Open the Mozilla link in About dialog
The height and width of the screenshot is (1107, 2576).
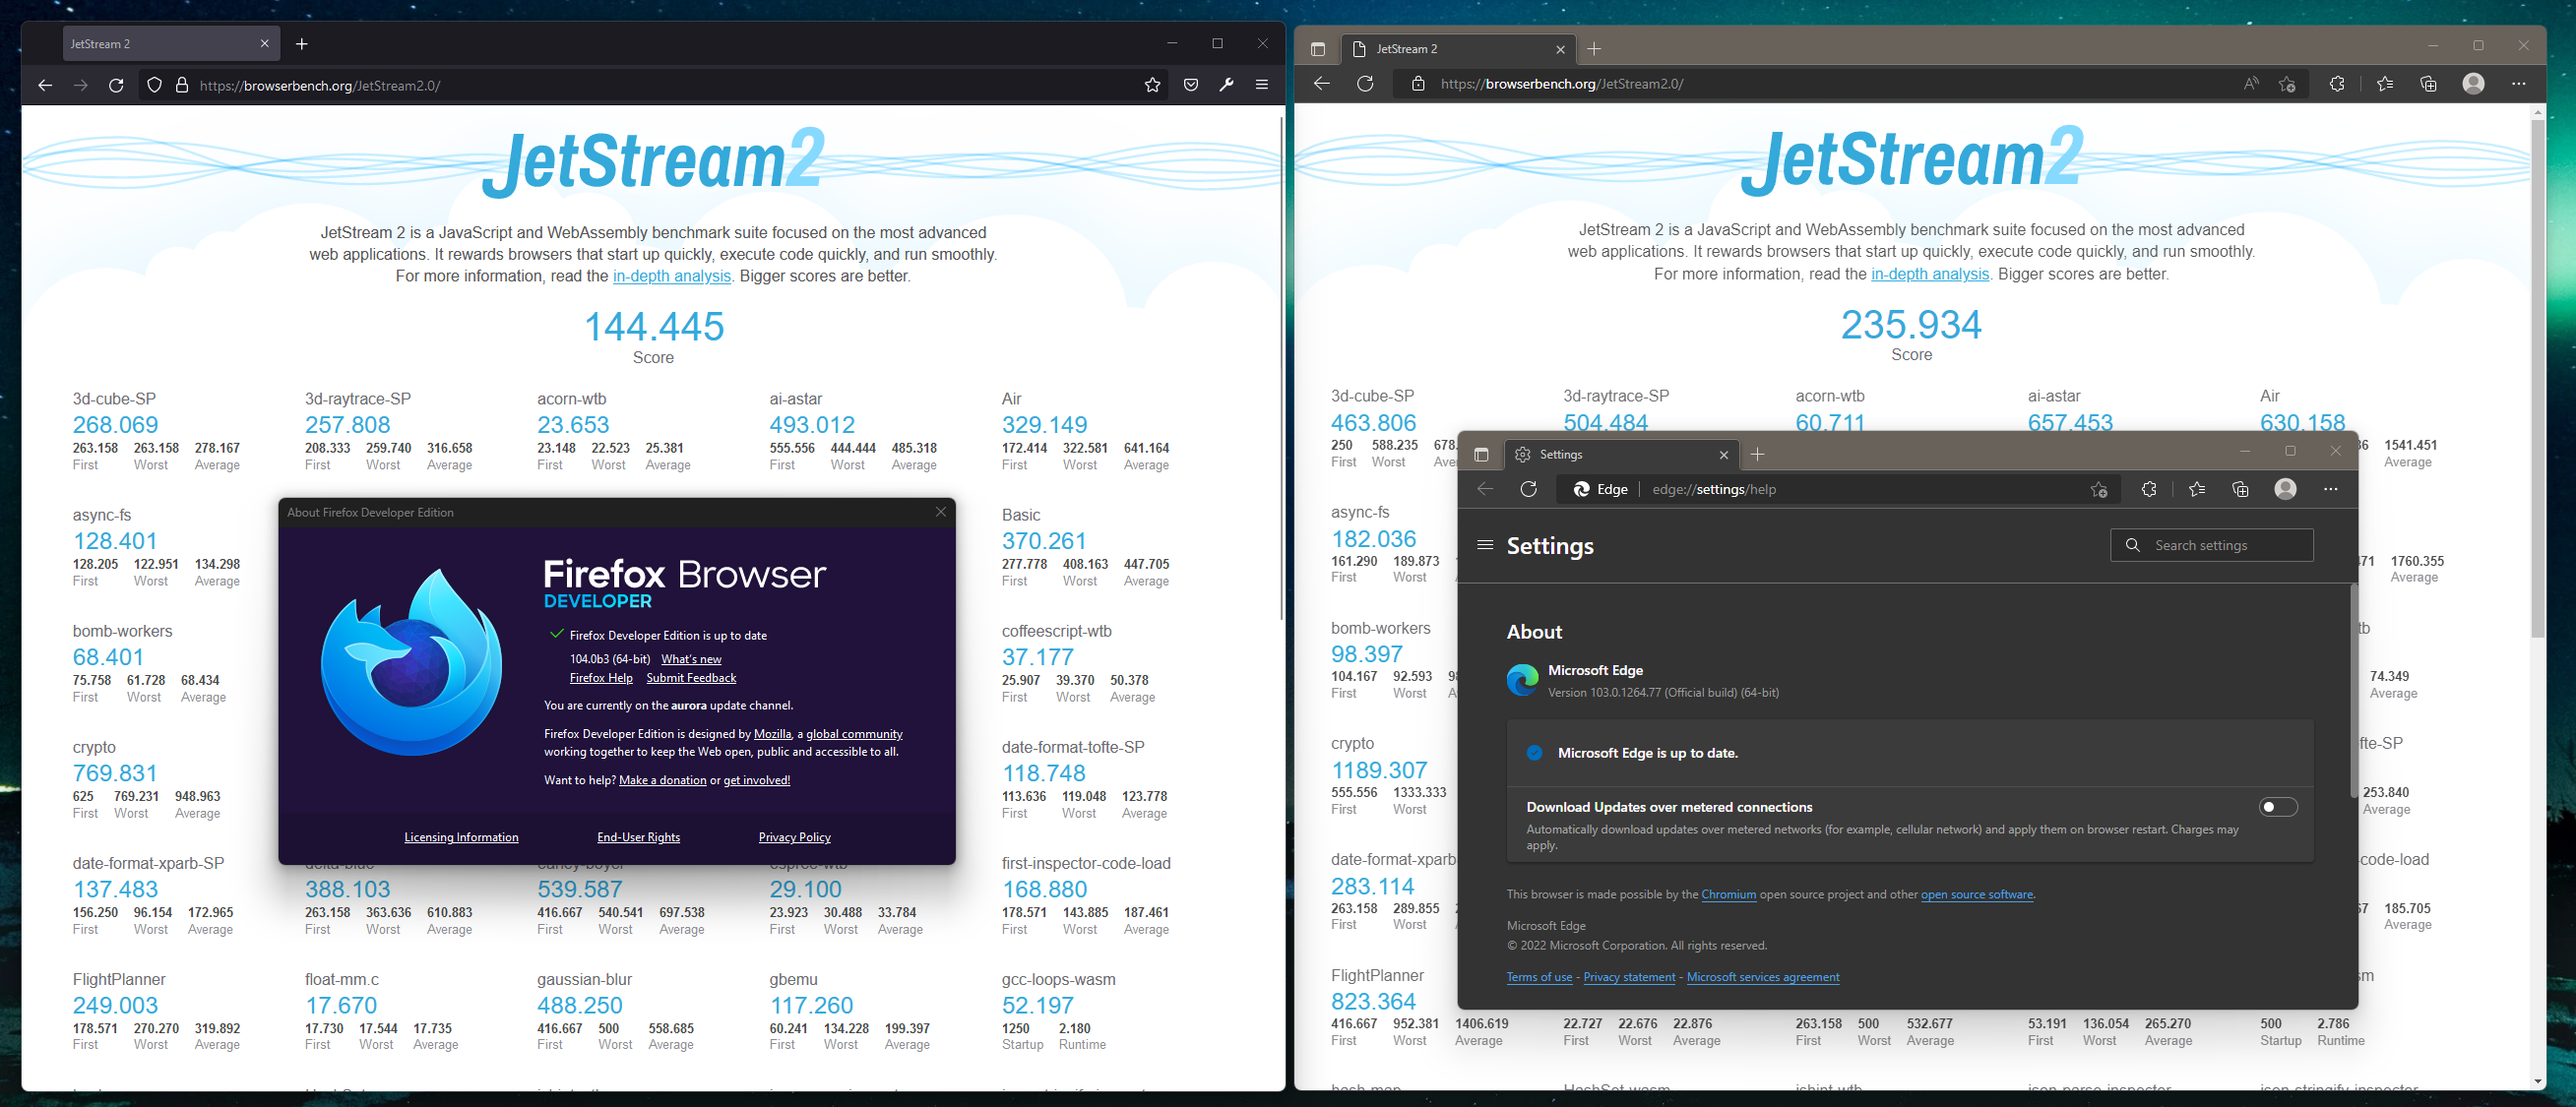[772, 734]
